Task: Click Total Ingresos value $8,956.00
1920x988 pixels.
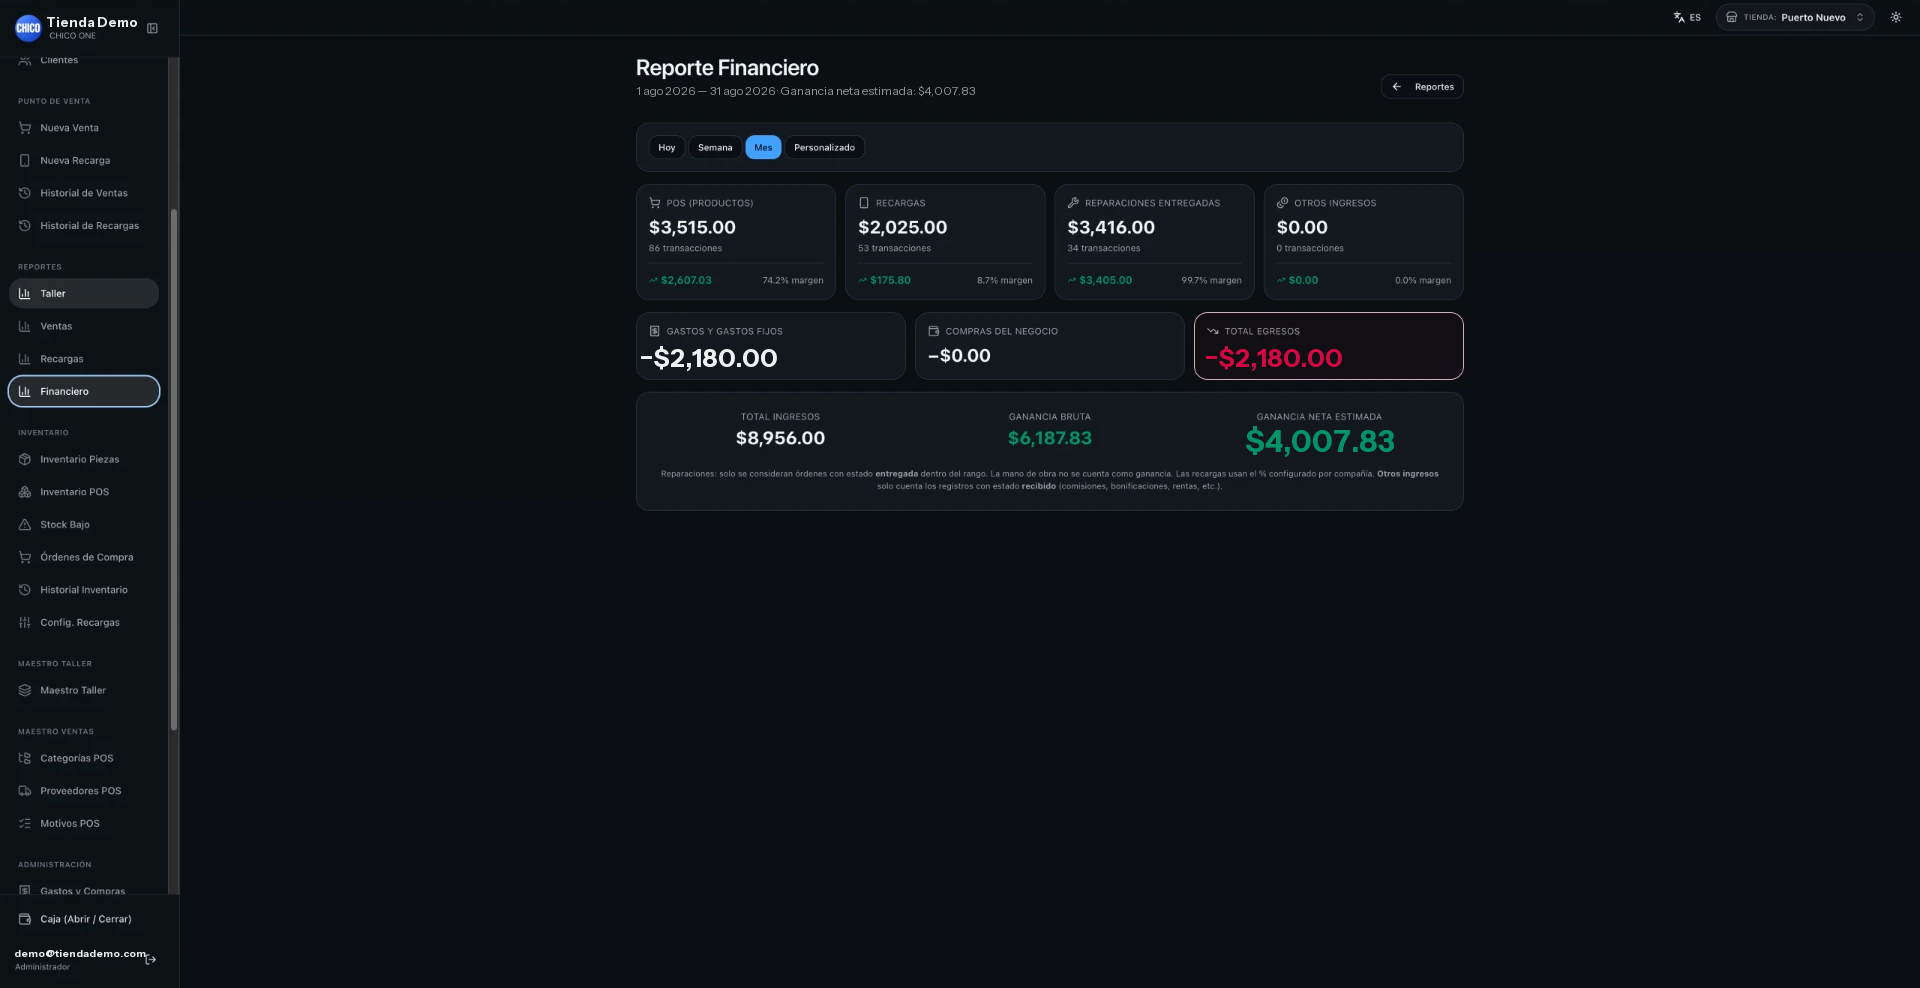Action: point(780,438)
